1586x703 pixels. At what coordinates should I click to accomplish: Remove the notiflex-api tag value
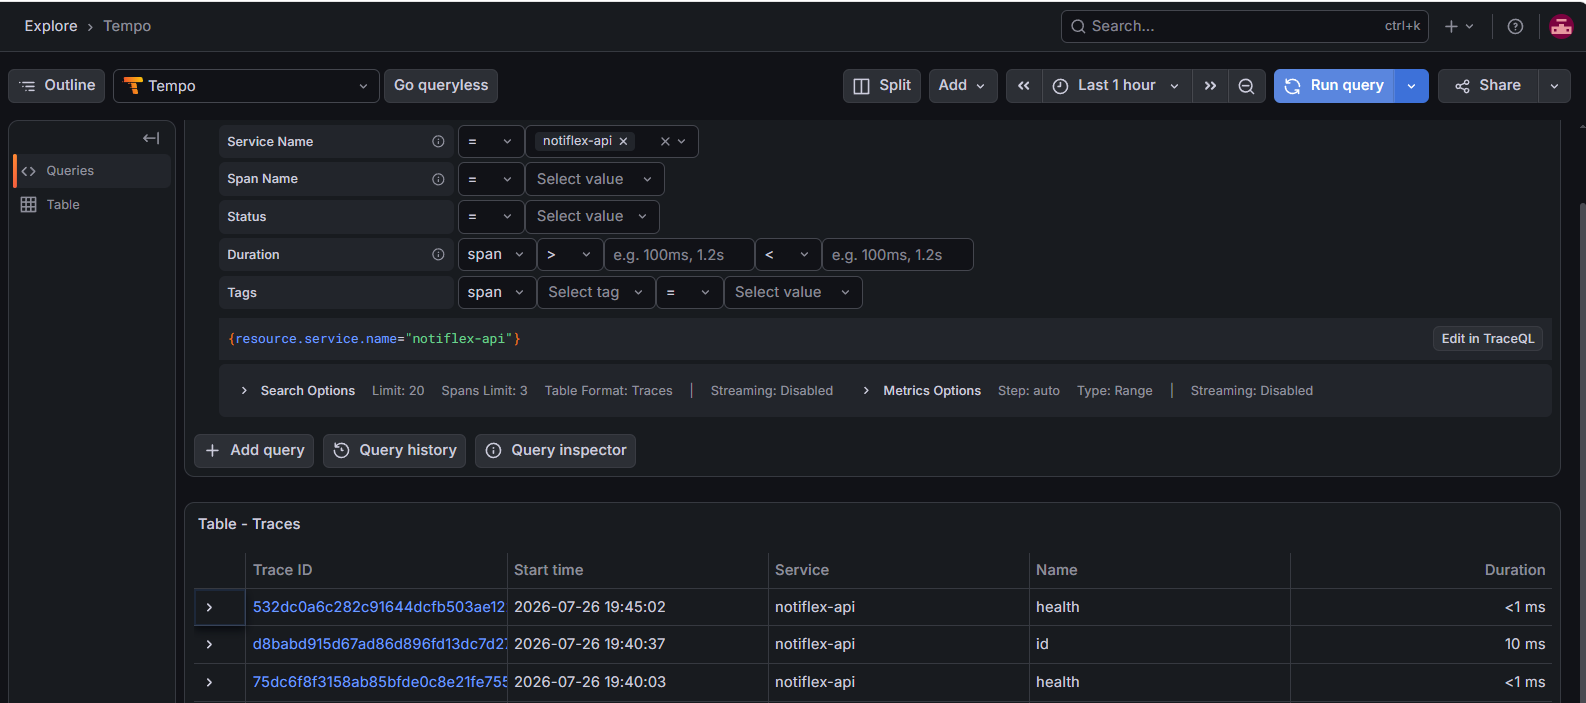coord(623,142)
